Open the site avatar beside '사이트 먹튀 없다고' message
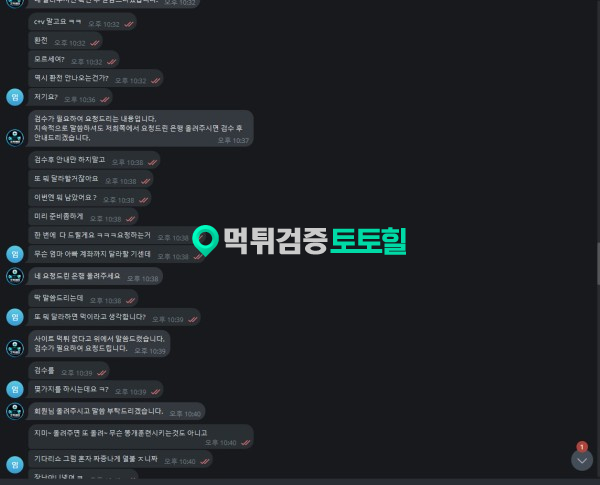The width and height of the screenshot is (600, 485). [x=15, y=348]
